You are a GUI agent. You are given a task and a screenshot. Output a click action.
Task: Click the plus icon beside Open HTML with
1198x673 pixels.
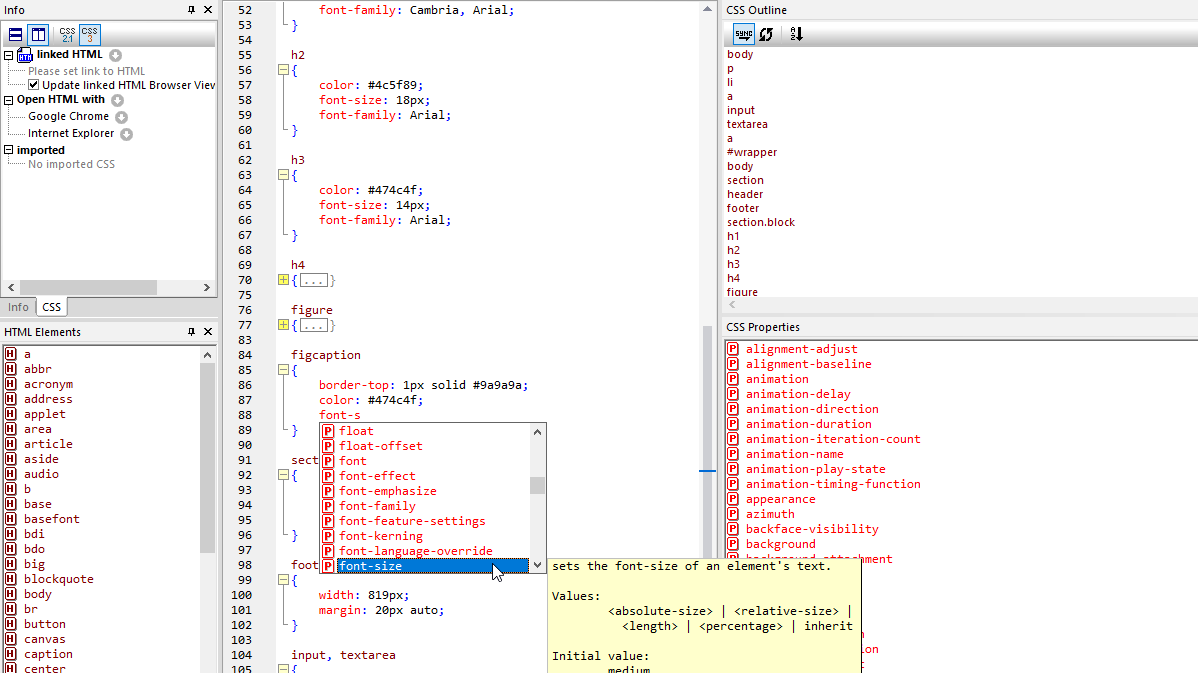point(118,100)
